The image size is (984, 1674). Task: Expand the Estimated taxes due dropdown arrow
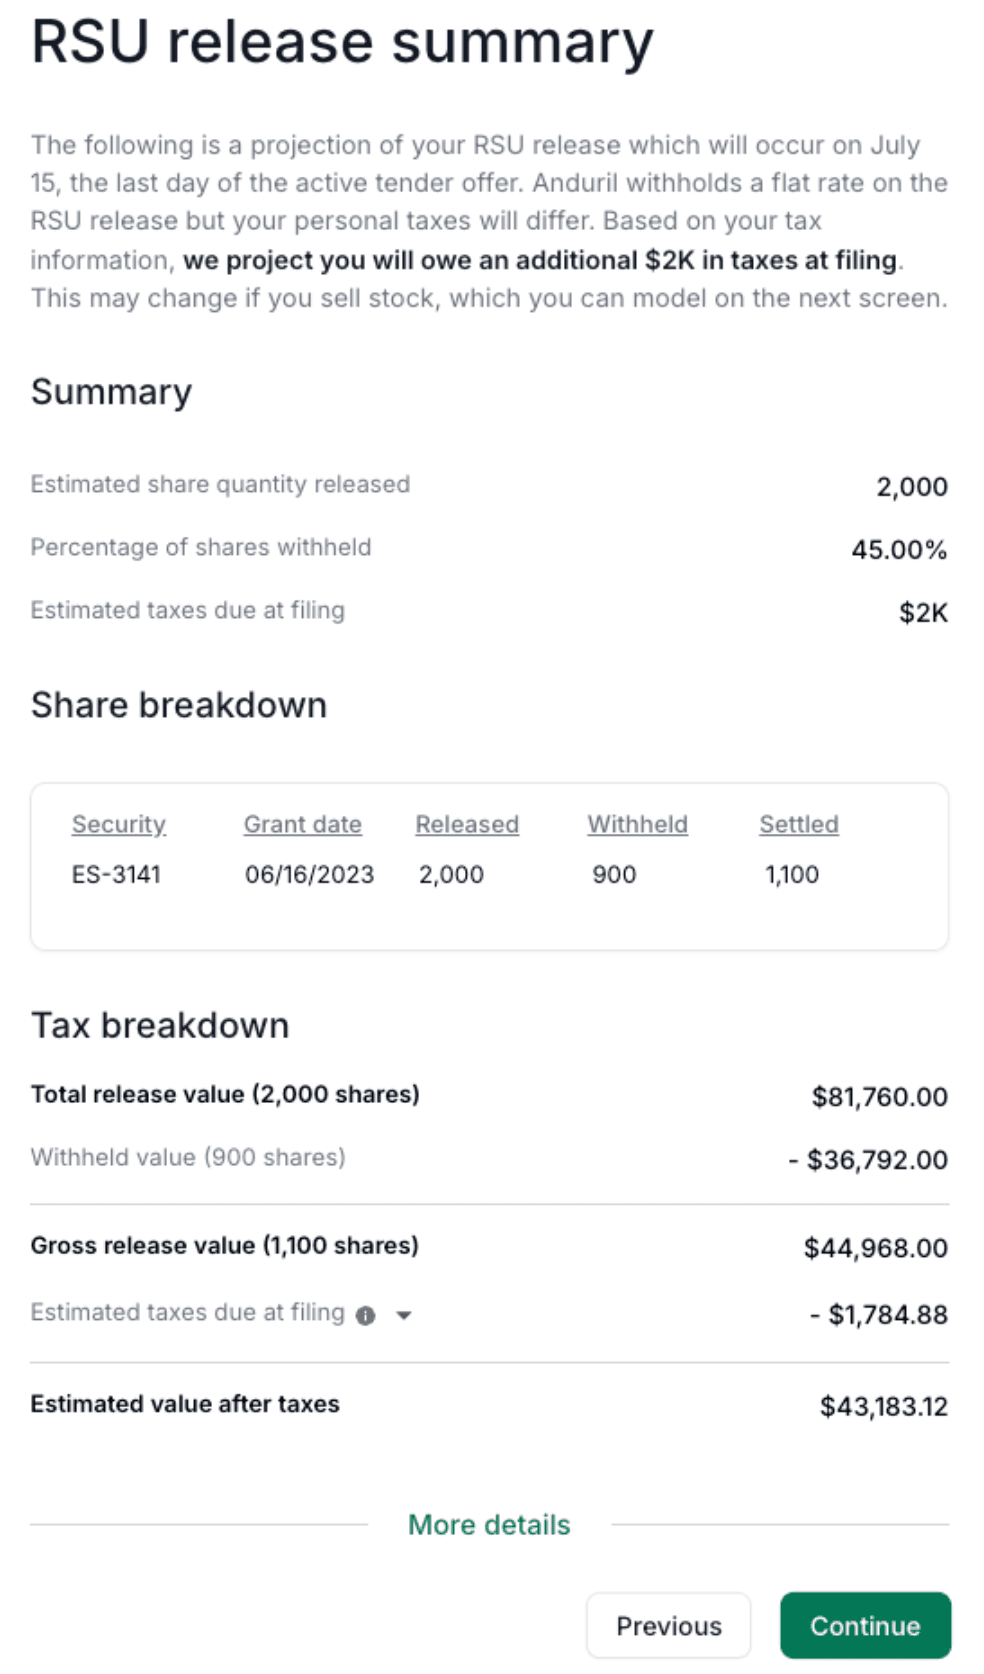coord(404,1316)
